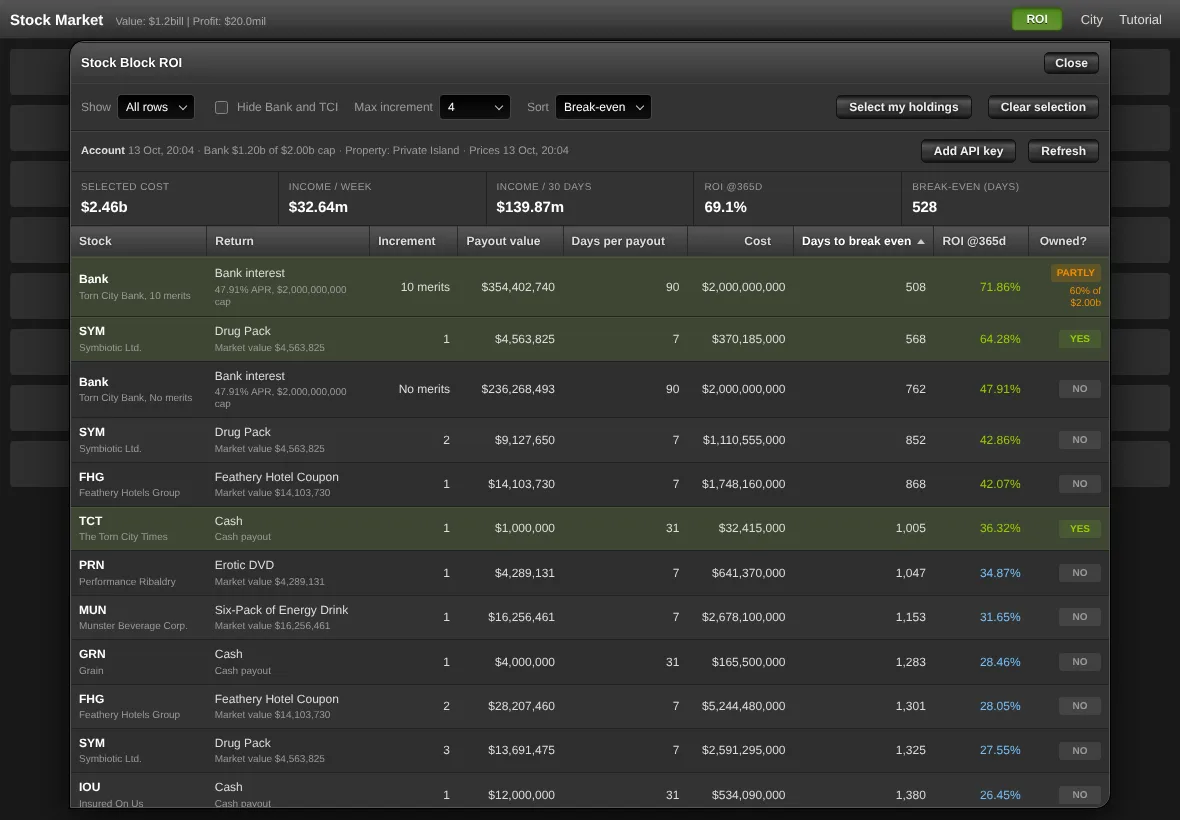Click the payout value $354,402,740
1180x820 pixels.
(518, 287)
